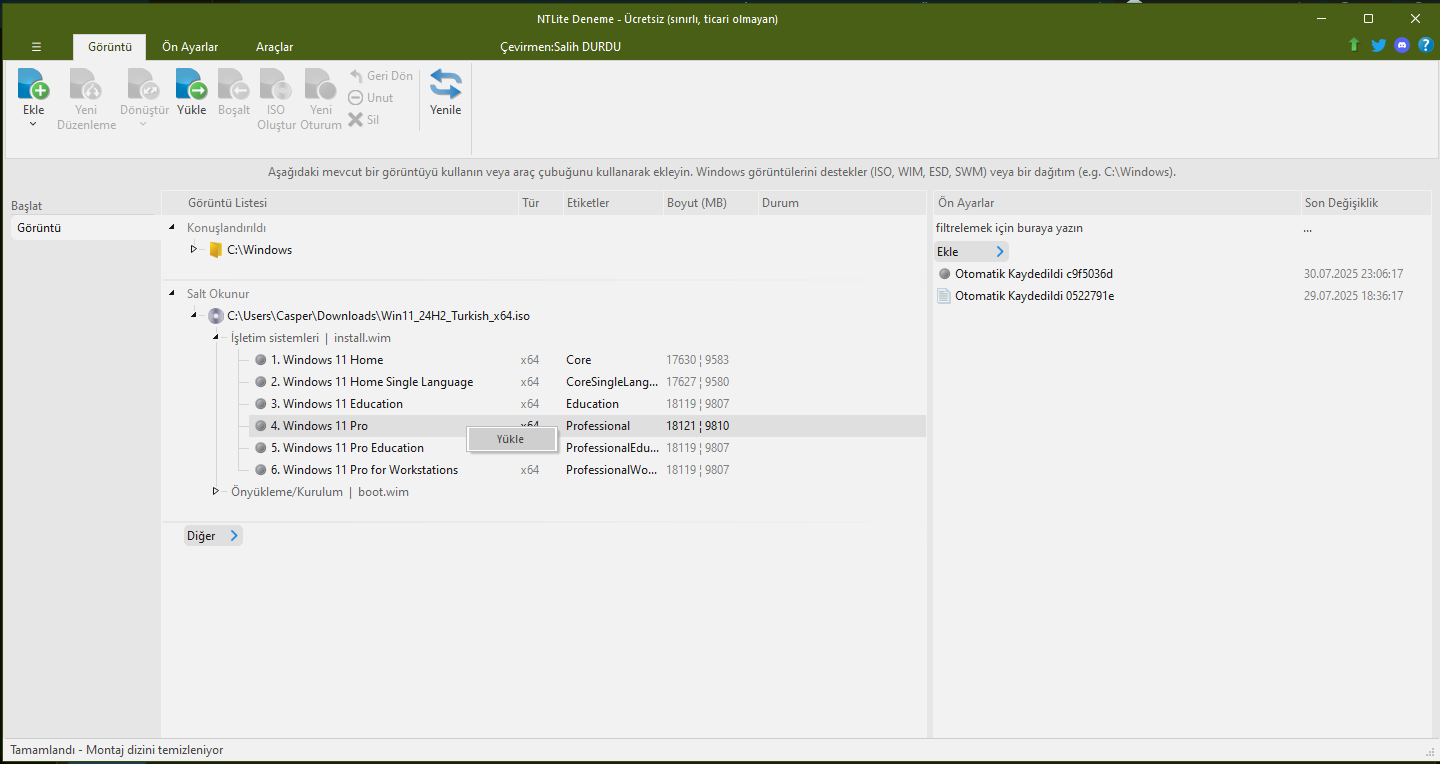Click the date 30.07.2025 23:06:17
The height and width of the screenshot is (764, 1440).
(1353, 274)
